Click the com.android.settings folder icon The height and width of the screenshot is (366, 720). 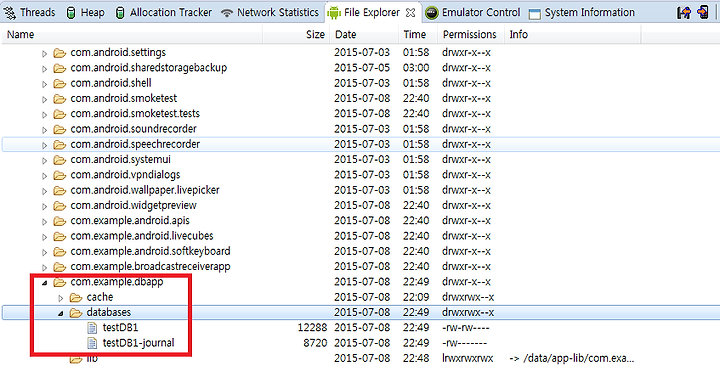(x=59, y=53)
